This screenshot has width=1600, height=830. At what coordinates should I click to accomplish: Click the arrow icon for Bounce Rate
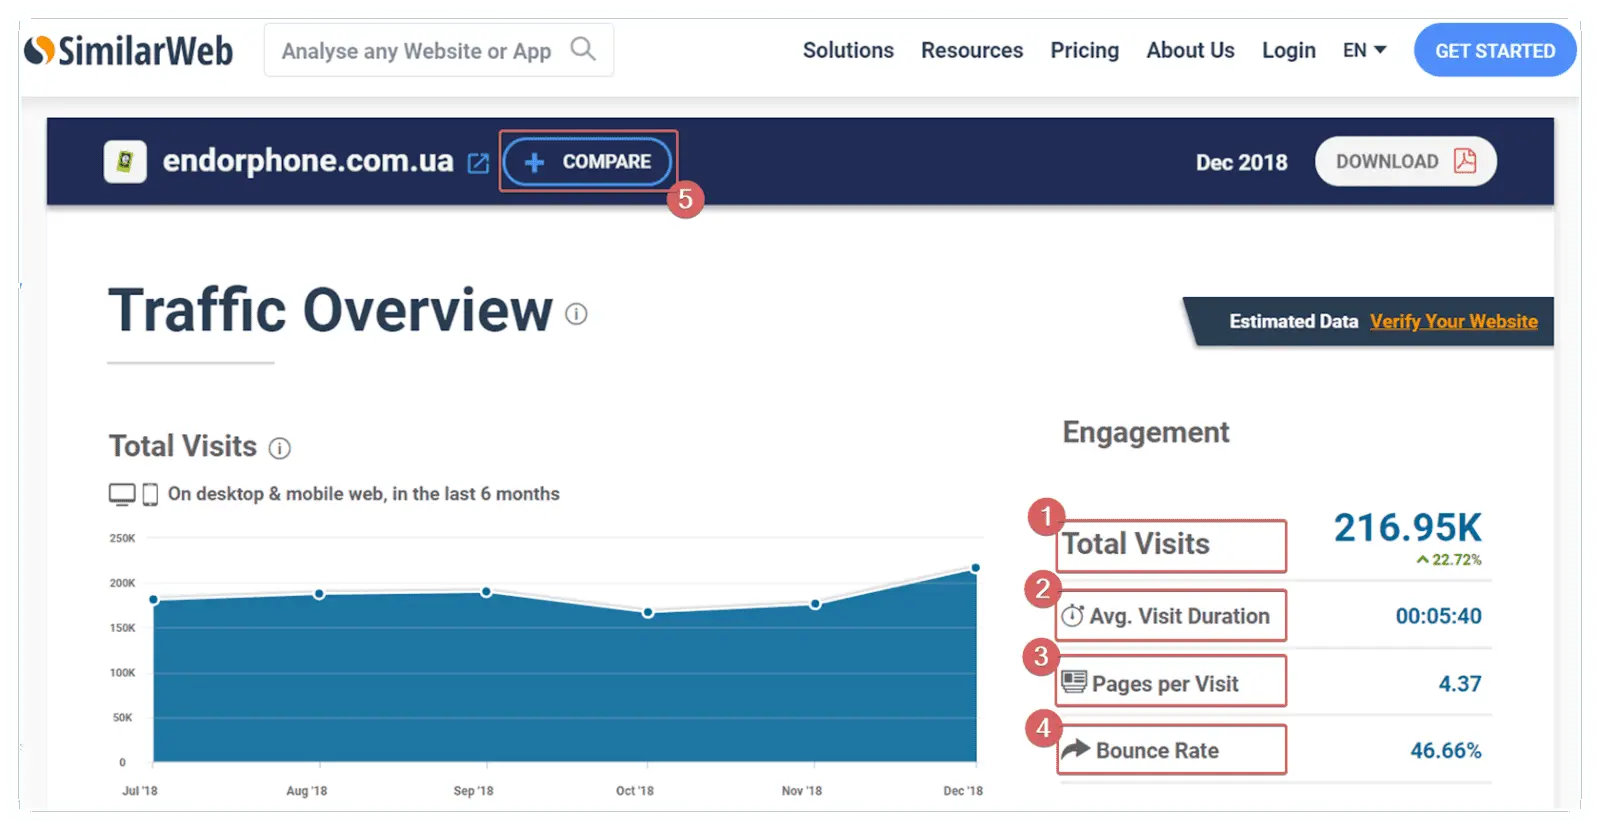point(1075,749)
